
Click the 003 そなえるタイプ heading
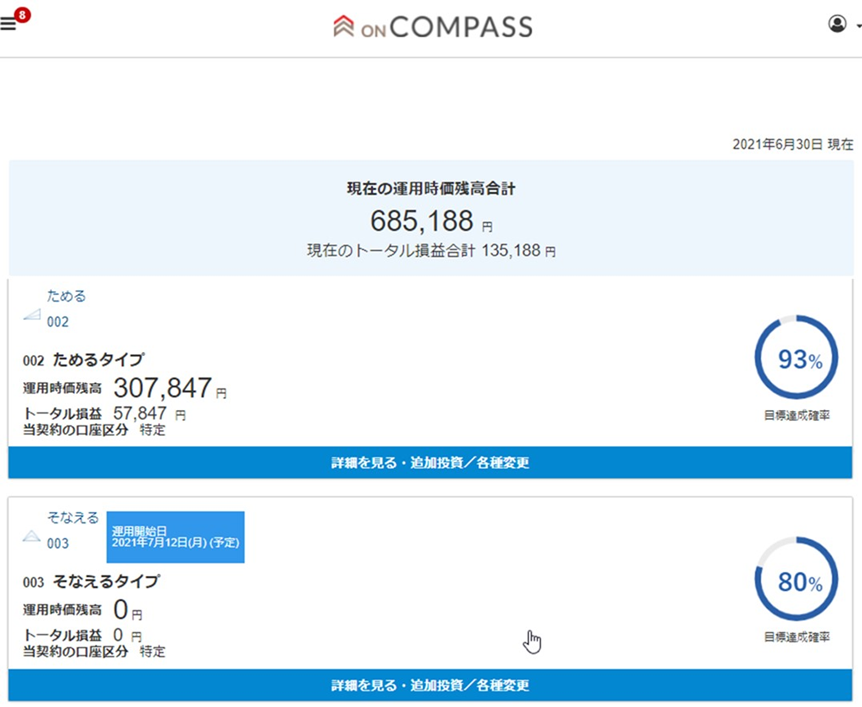click(91, 582)
